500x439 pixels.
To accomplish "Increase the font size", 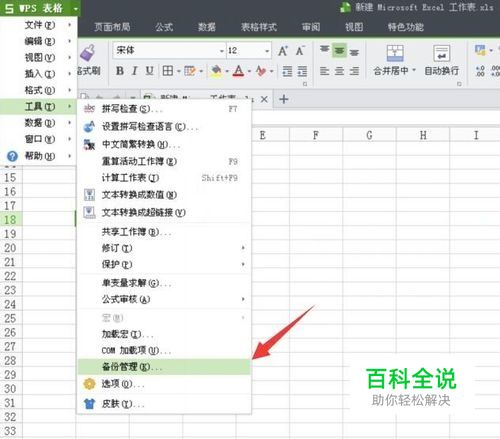I will [283, 51].
